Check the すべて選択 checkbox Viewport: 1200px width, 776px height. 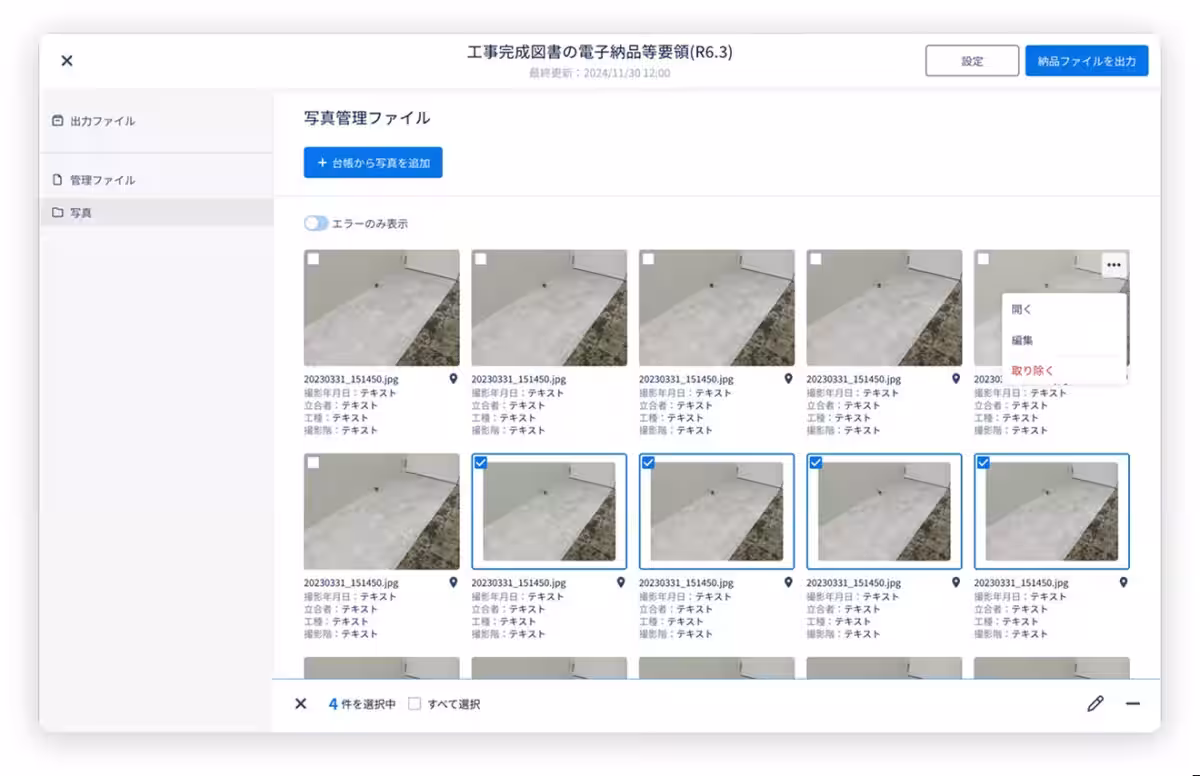coord(414,704)
